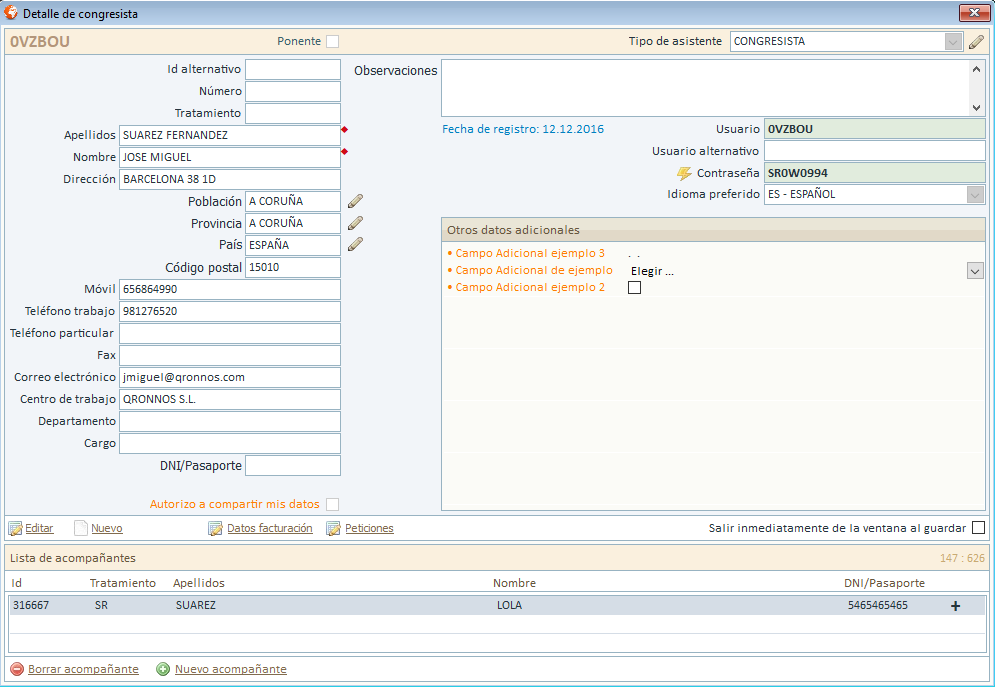
Task: Click pencil icon next to País
Action: coord(355,245)
